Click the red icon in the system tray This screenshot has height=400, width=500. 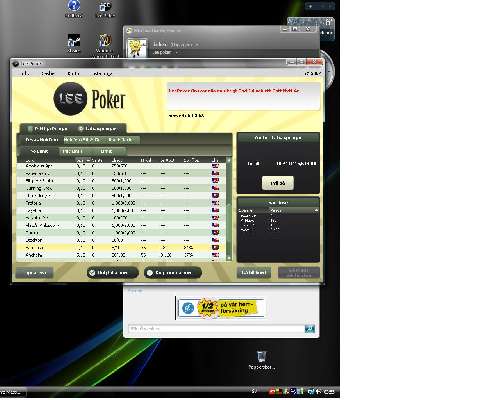click(271, 392)
